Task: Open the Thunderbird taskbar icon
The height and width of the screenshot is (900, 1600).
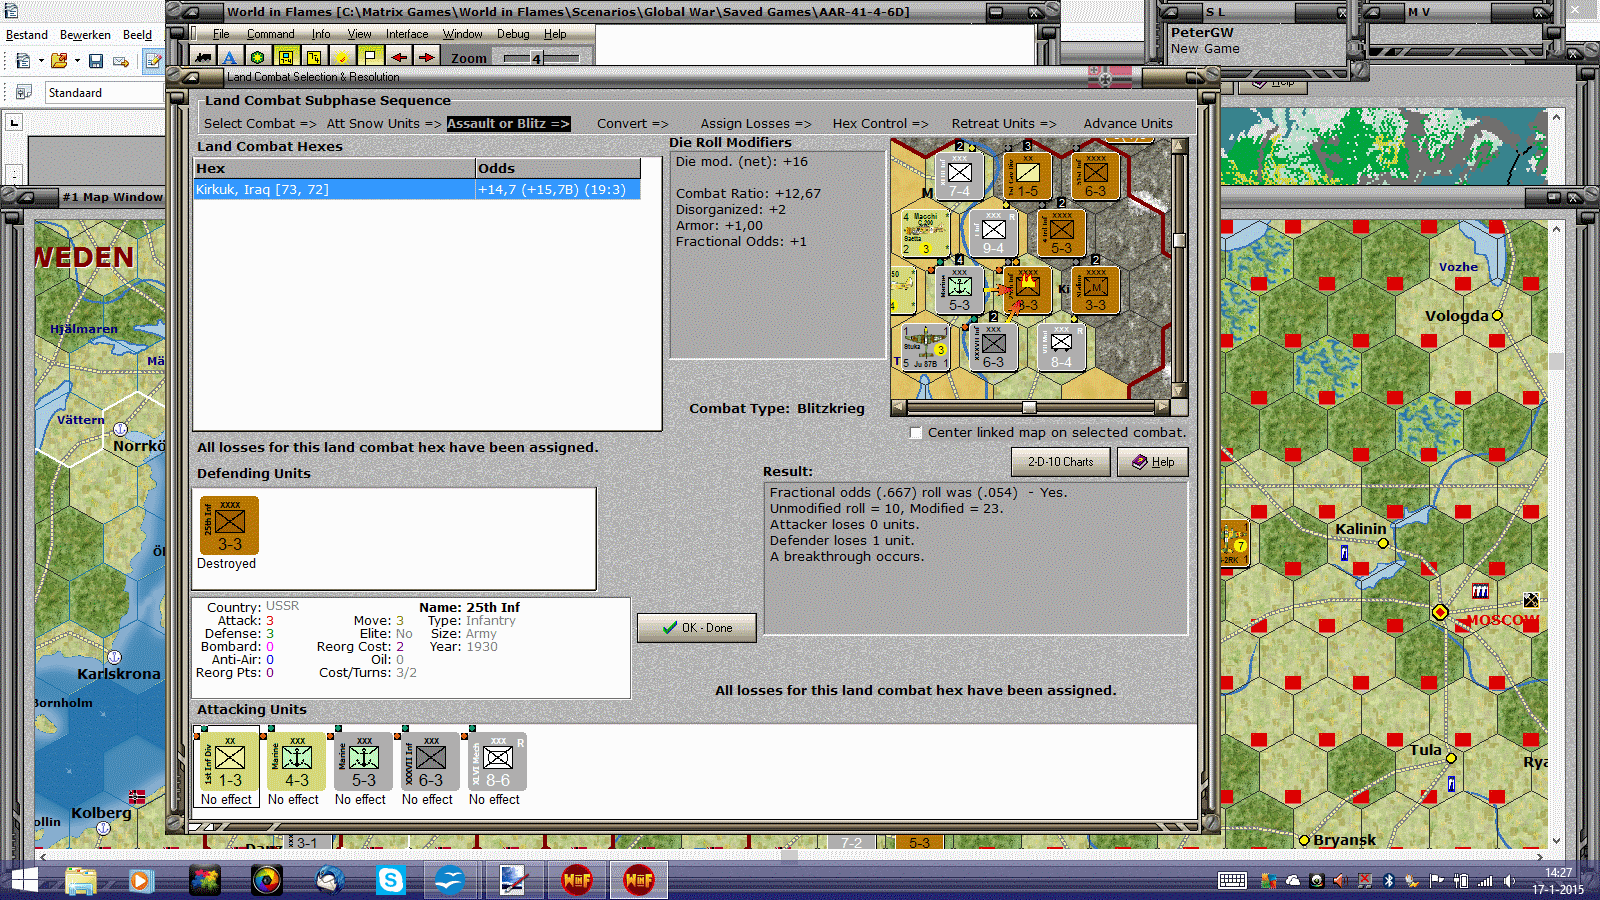Action: (329, 880)
